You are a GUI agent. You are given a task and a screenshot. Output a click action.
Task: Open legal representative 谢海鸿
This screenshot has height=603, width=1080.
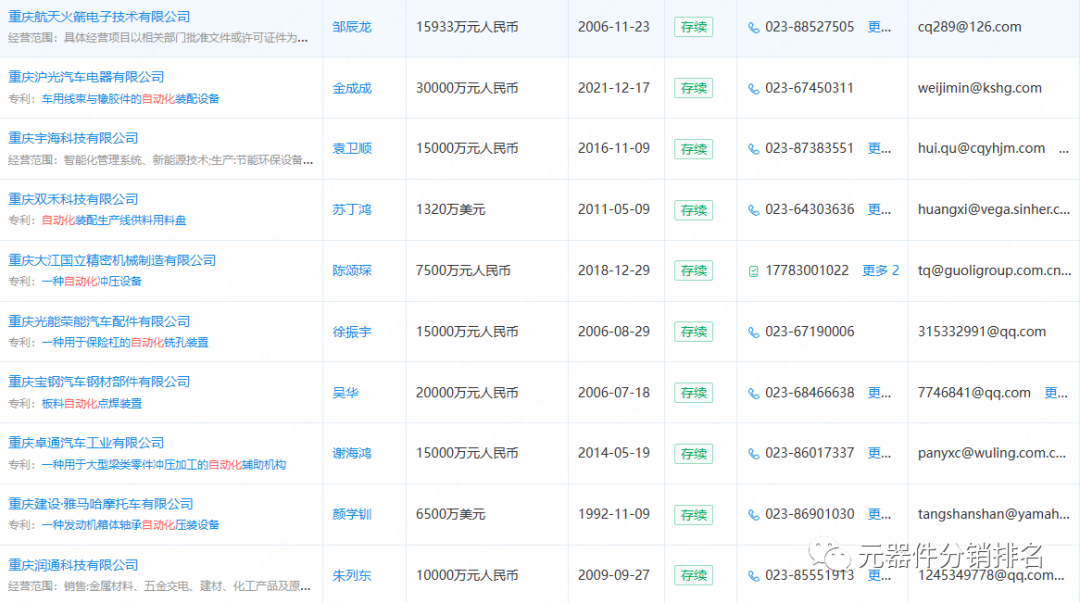click(352, 453)
